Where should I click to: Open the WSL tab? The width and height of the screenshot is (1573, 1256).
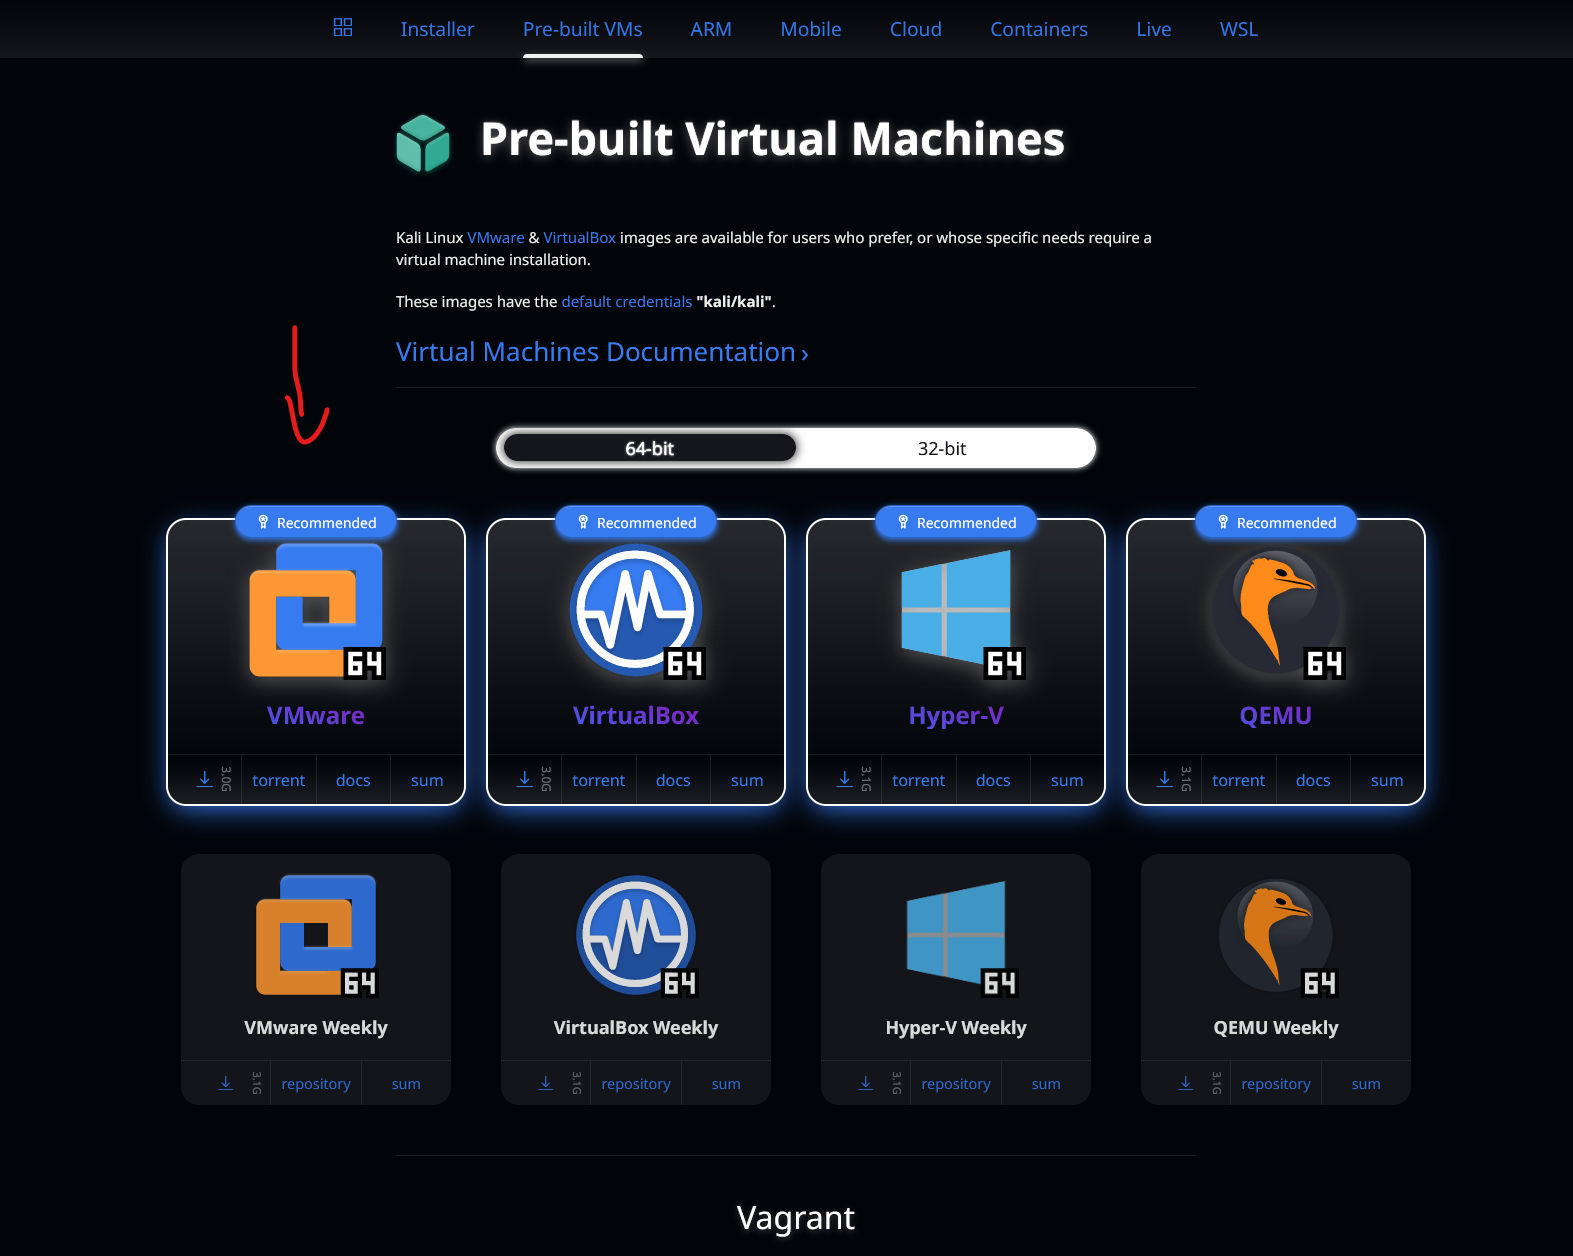point(1239,29)
